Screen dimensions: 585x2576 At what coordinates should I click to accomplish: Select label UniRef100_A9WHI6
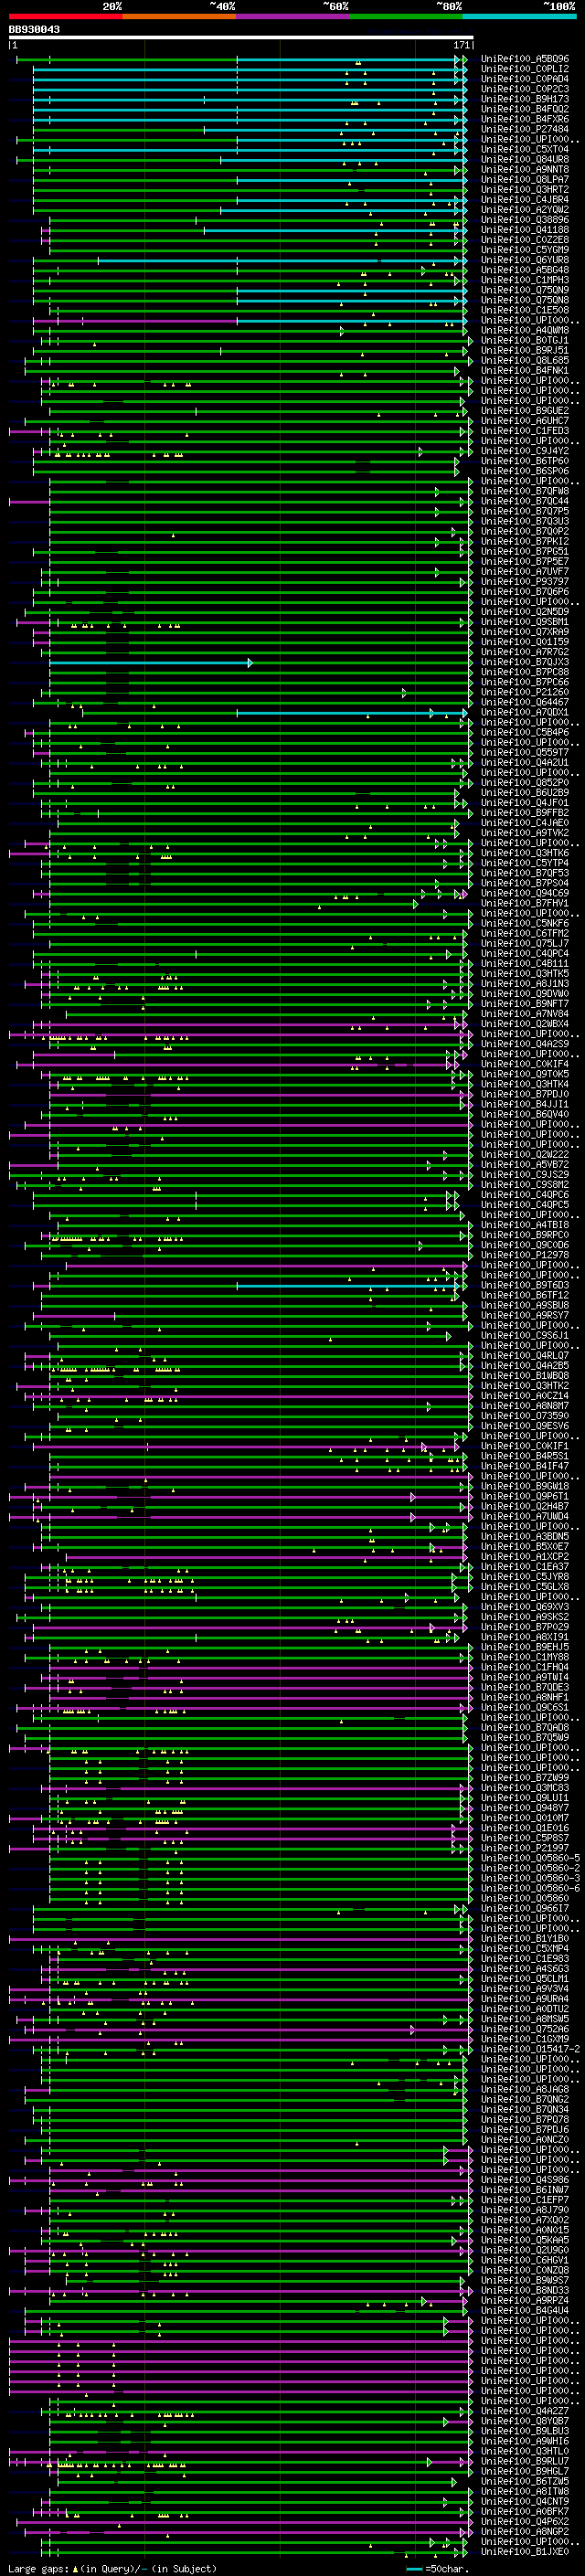click(524, 2441)
